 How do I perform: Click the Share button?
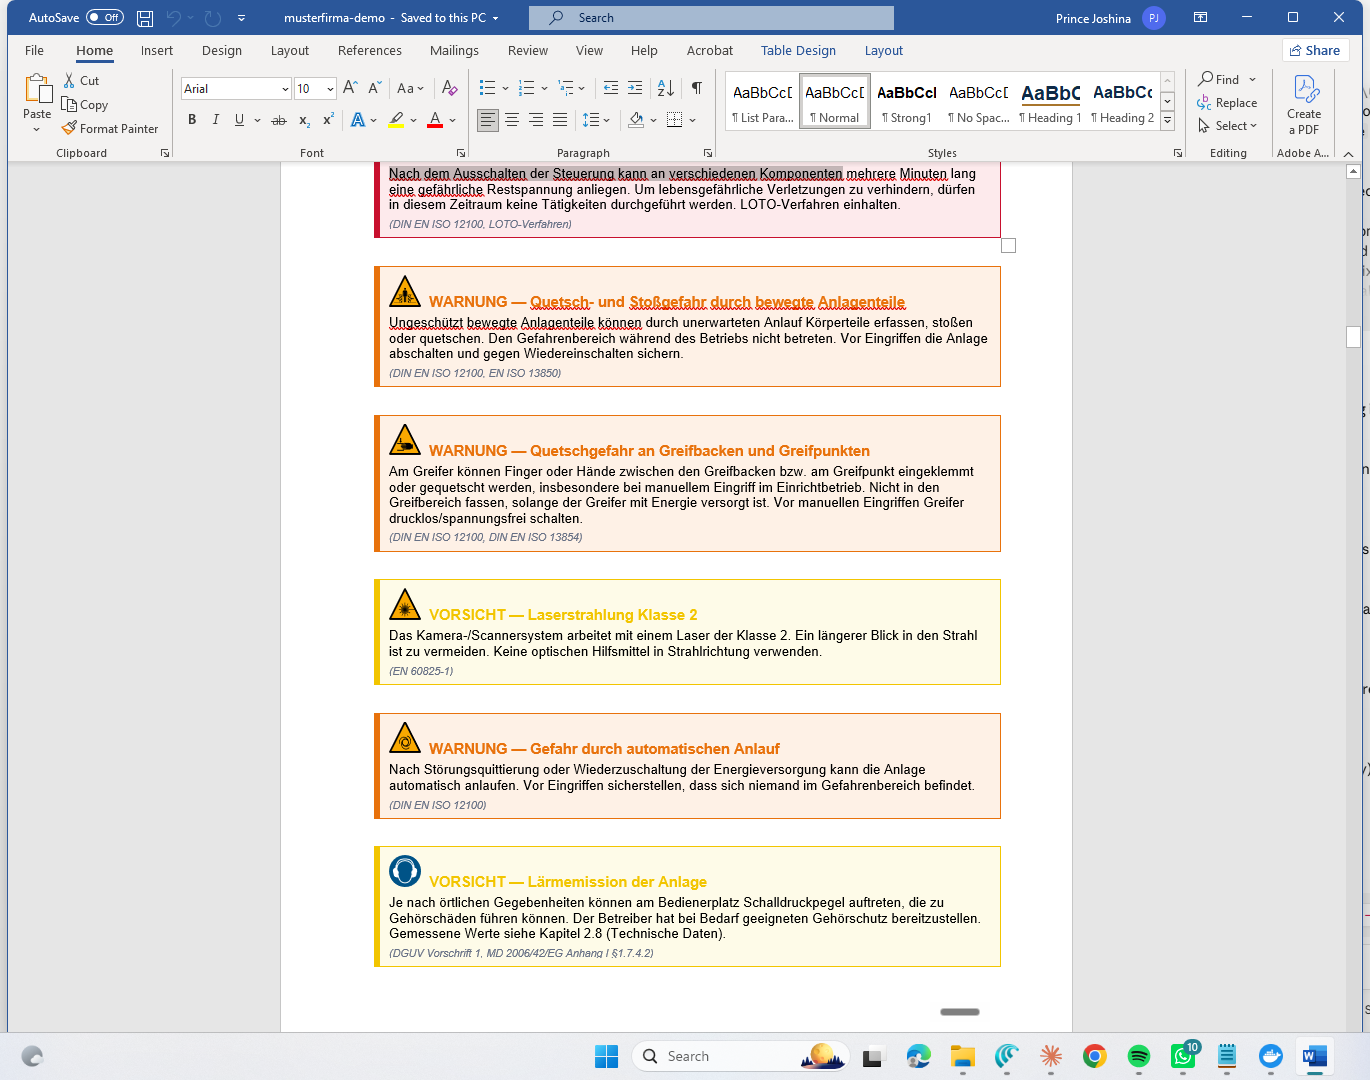[1315, 50]
